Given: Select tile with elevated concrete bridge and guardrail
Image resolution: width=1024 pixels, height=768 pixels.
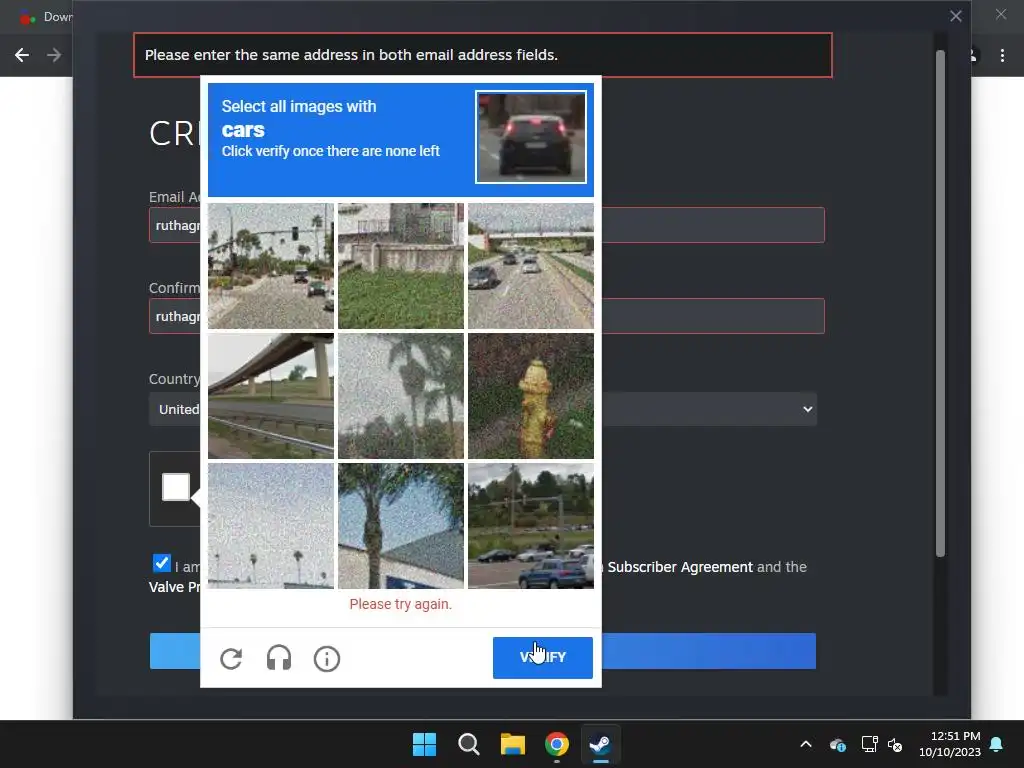Looking at the screenshot, I should (270, 396).
